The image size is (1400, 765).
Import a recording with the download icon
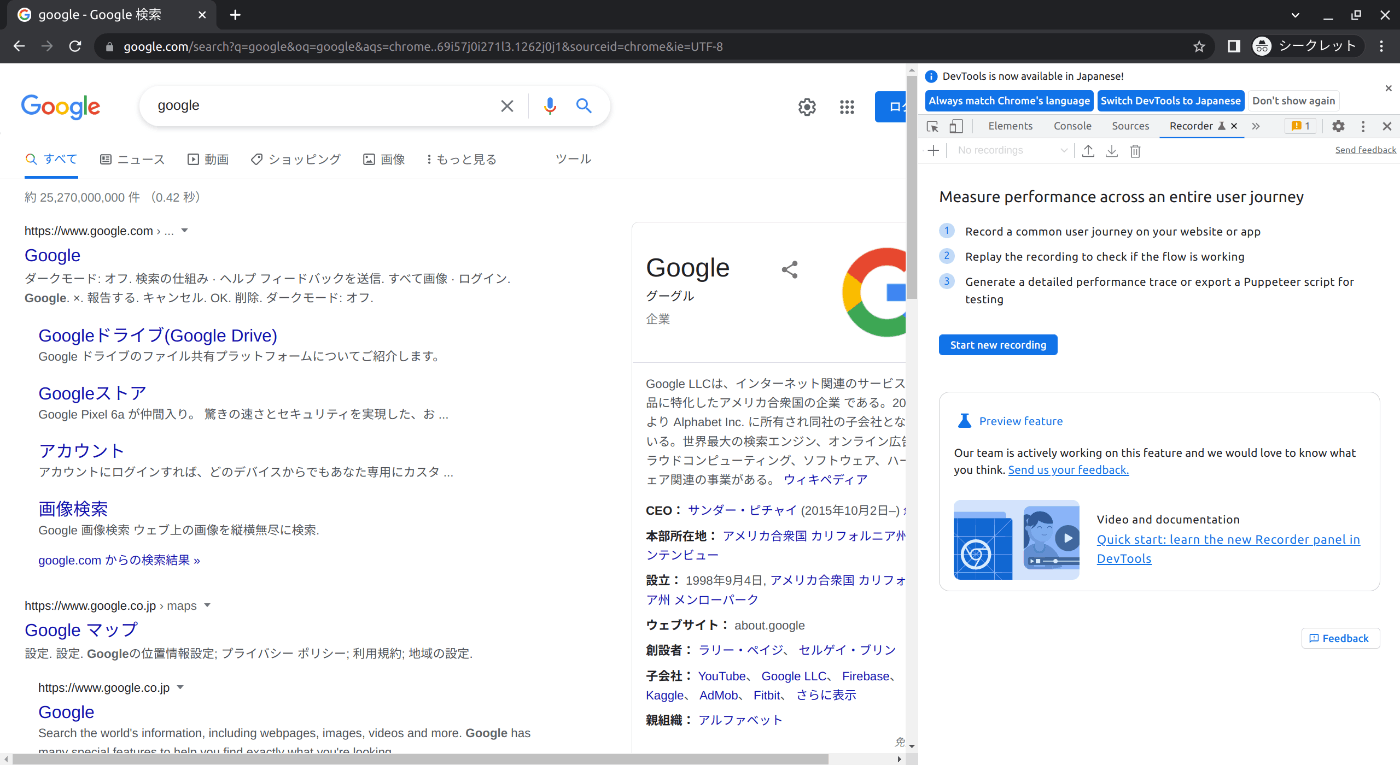(x=1111, y=150)
